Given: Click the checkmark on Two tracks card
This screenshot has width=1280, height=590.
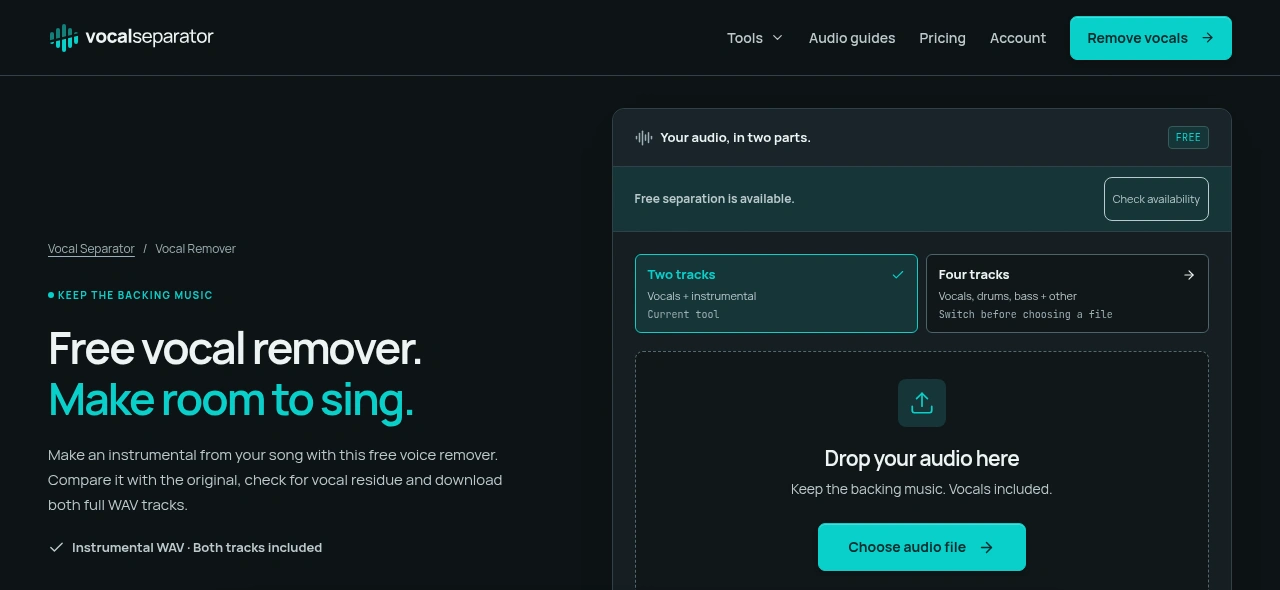Looking at the screenshot, I should (x=898, y=275).
